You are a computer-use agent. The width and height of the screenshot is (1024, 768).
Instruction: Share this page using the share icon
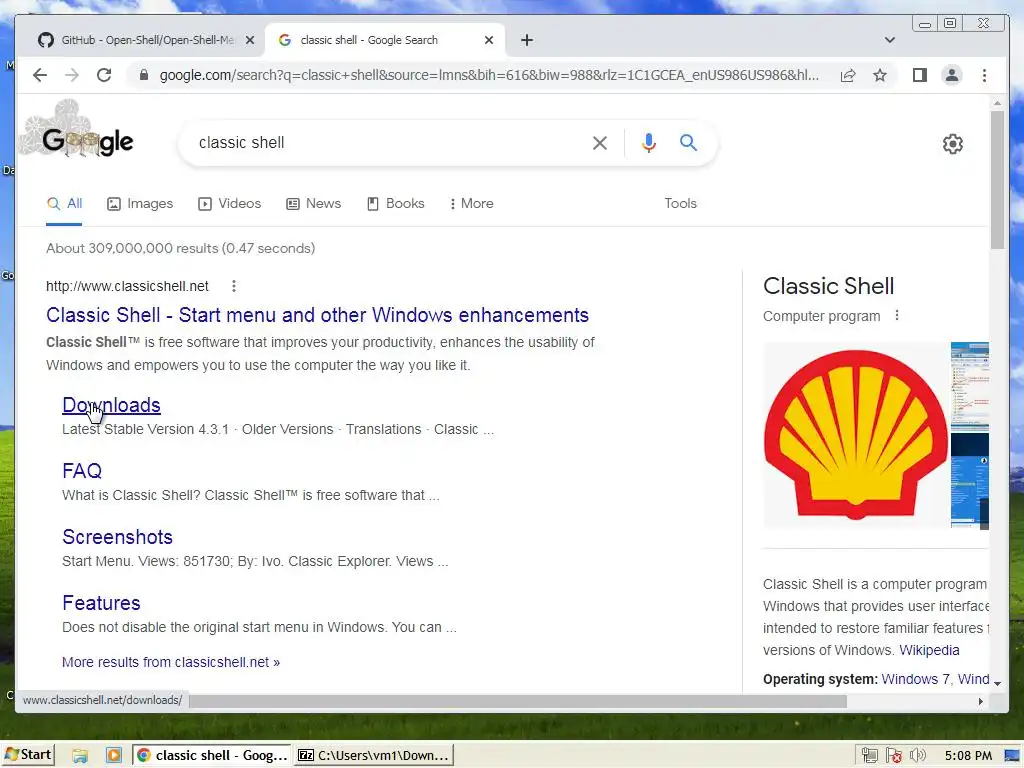848,75
